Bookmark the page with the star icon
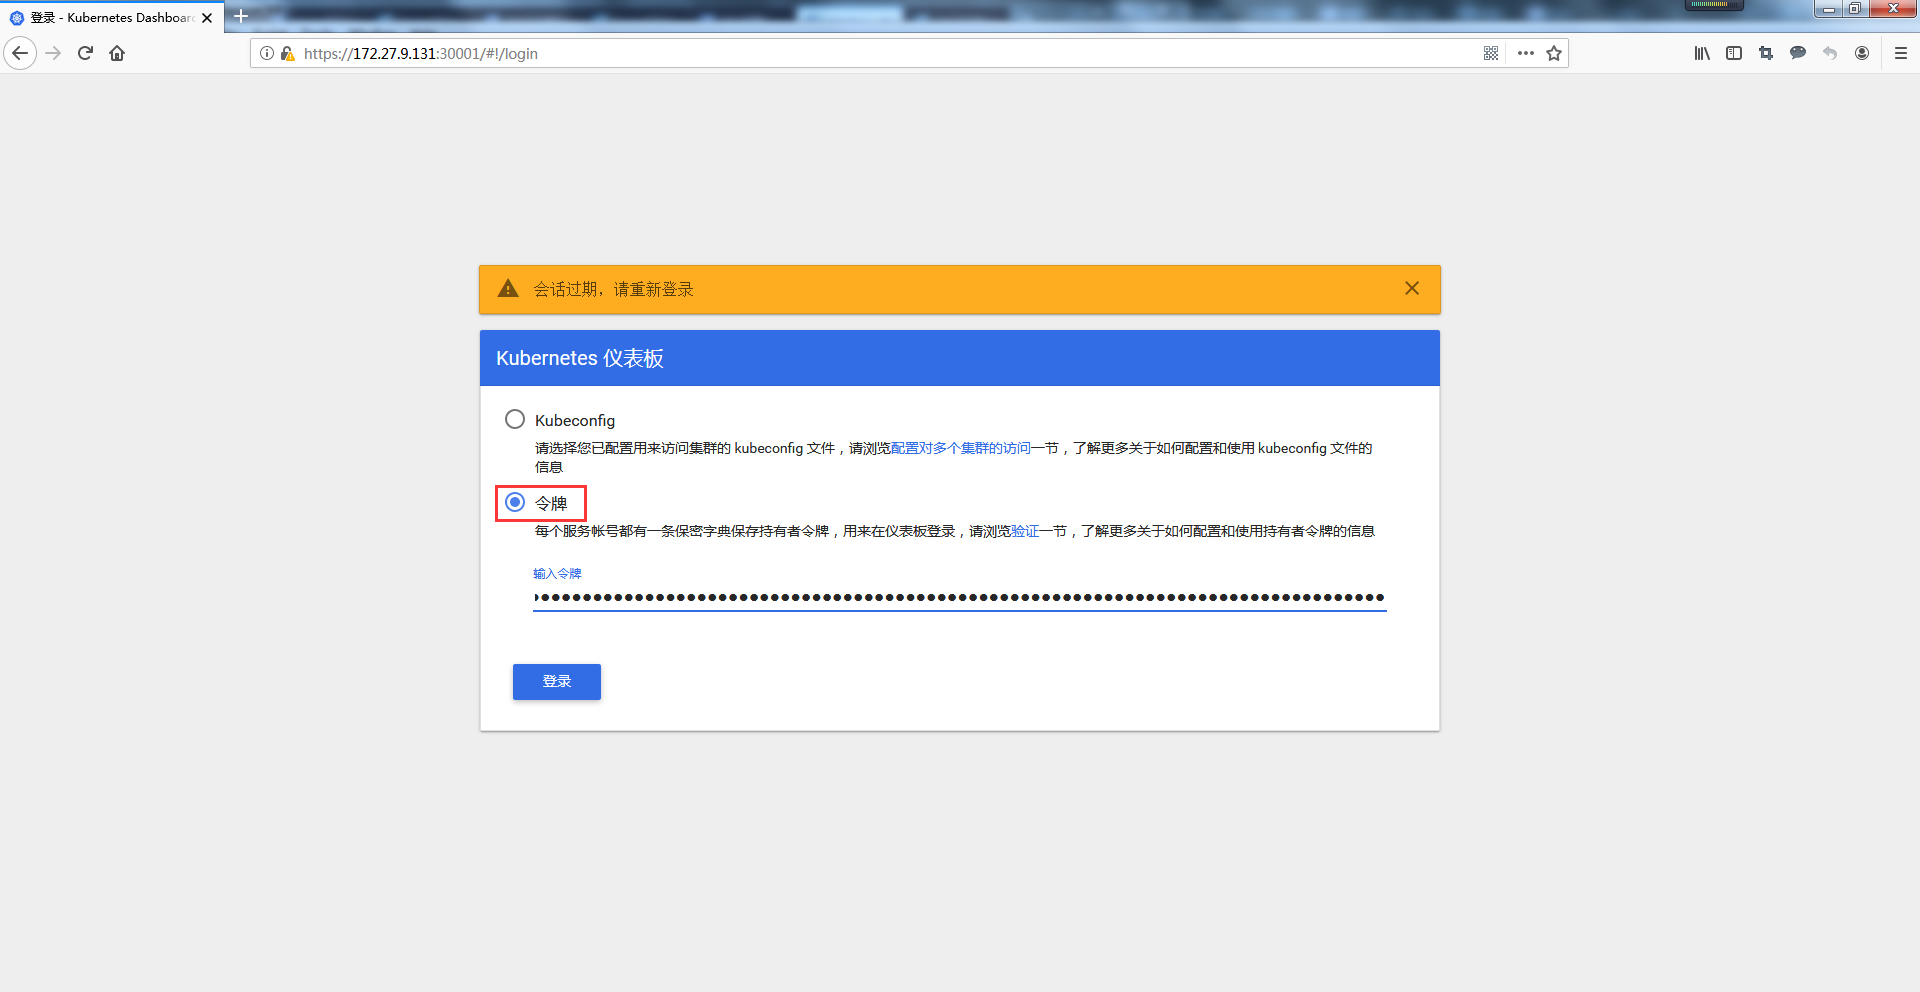This screenshot has height=992, width=1920. point(1554,53)
